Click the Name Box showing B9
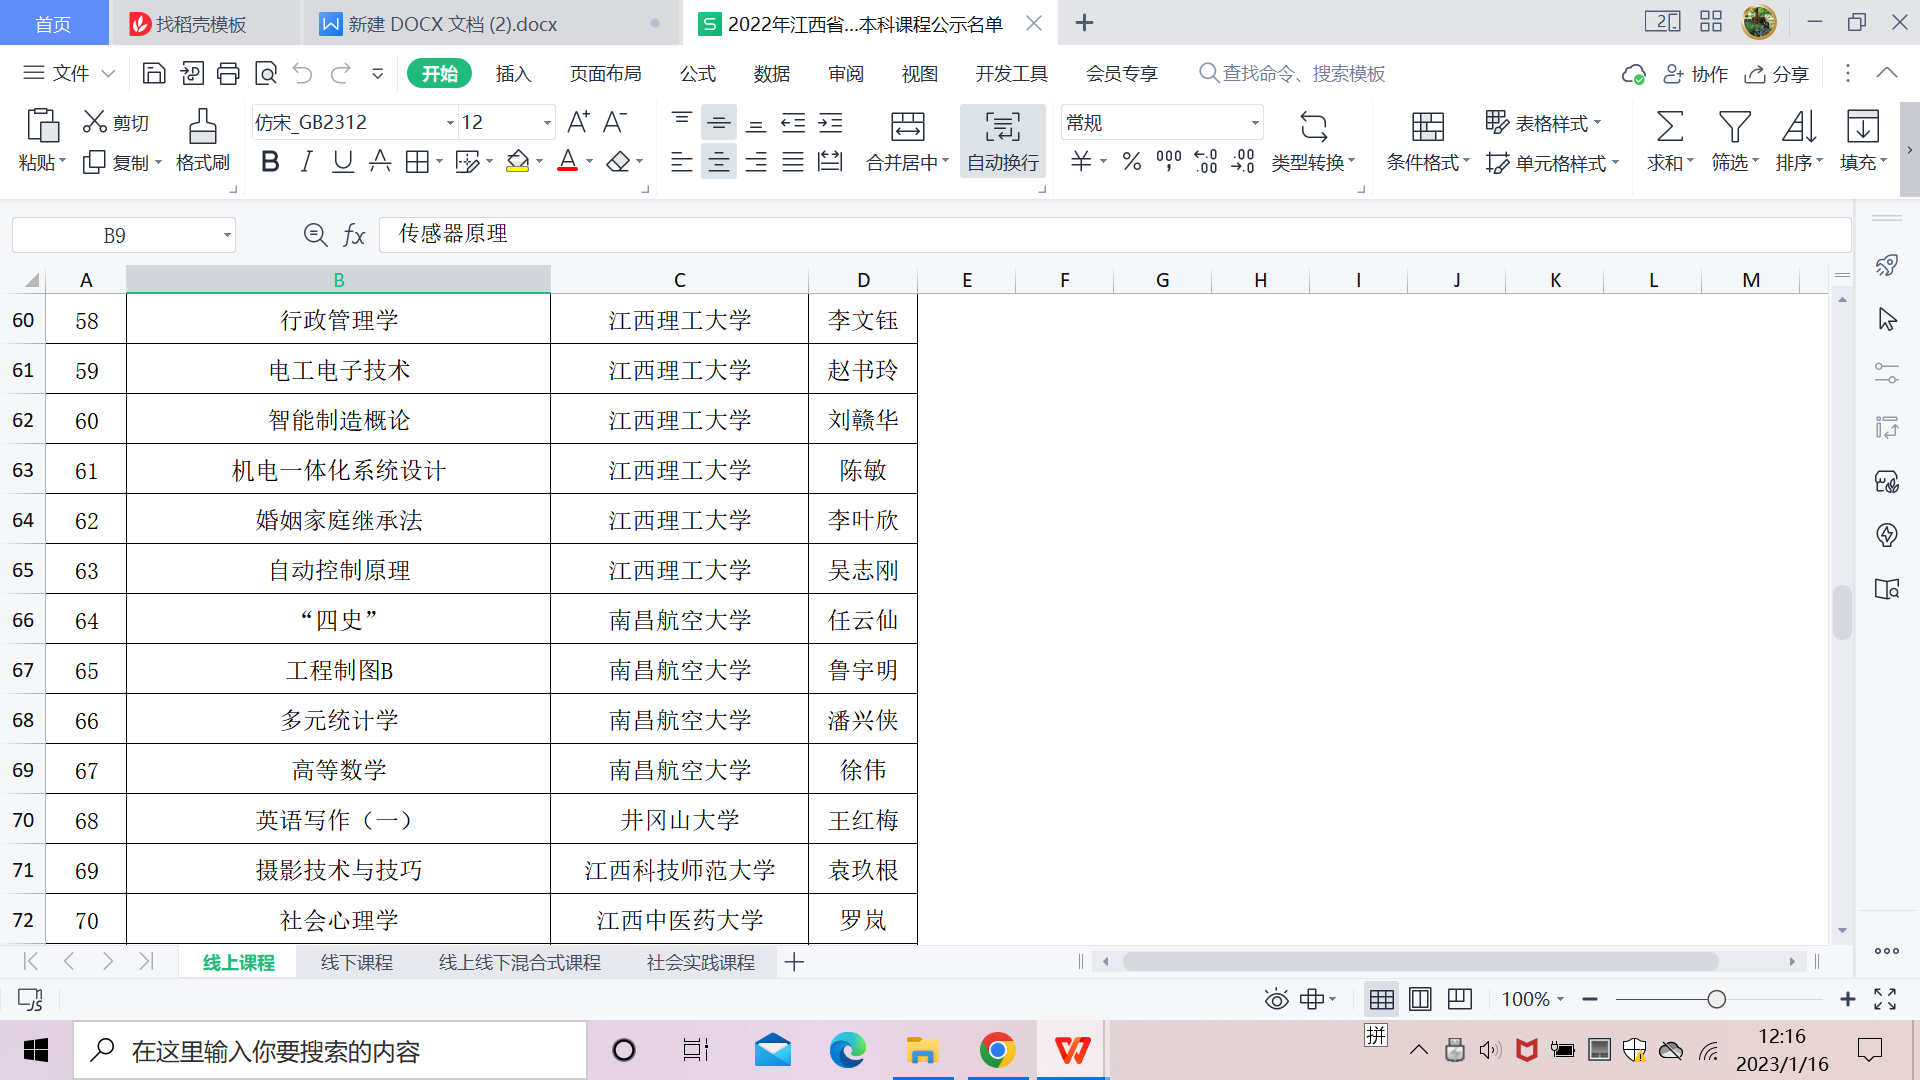1920x1080 pixels. (x=115, y=235)
